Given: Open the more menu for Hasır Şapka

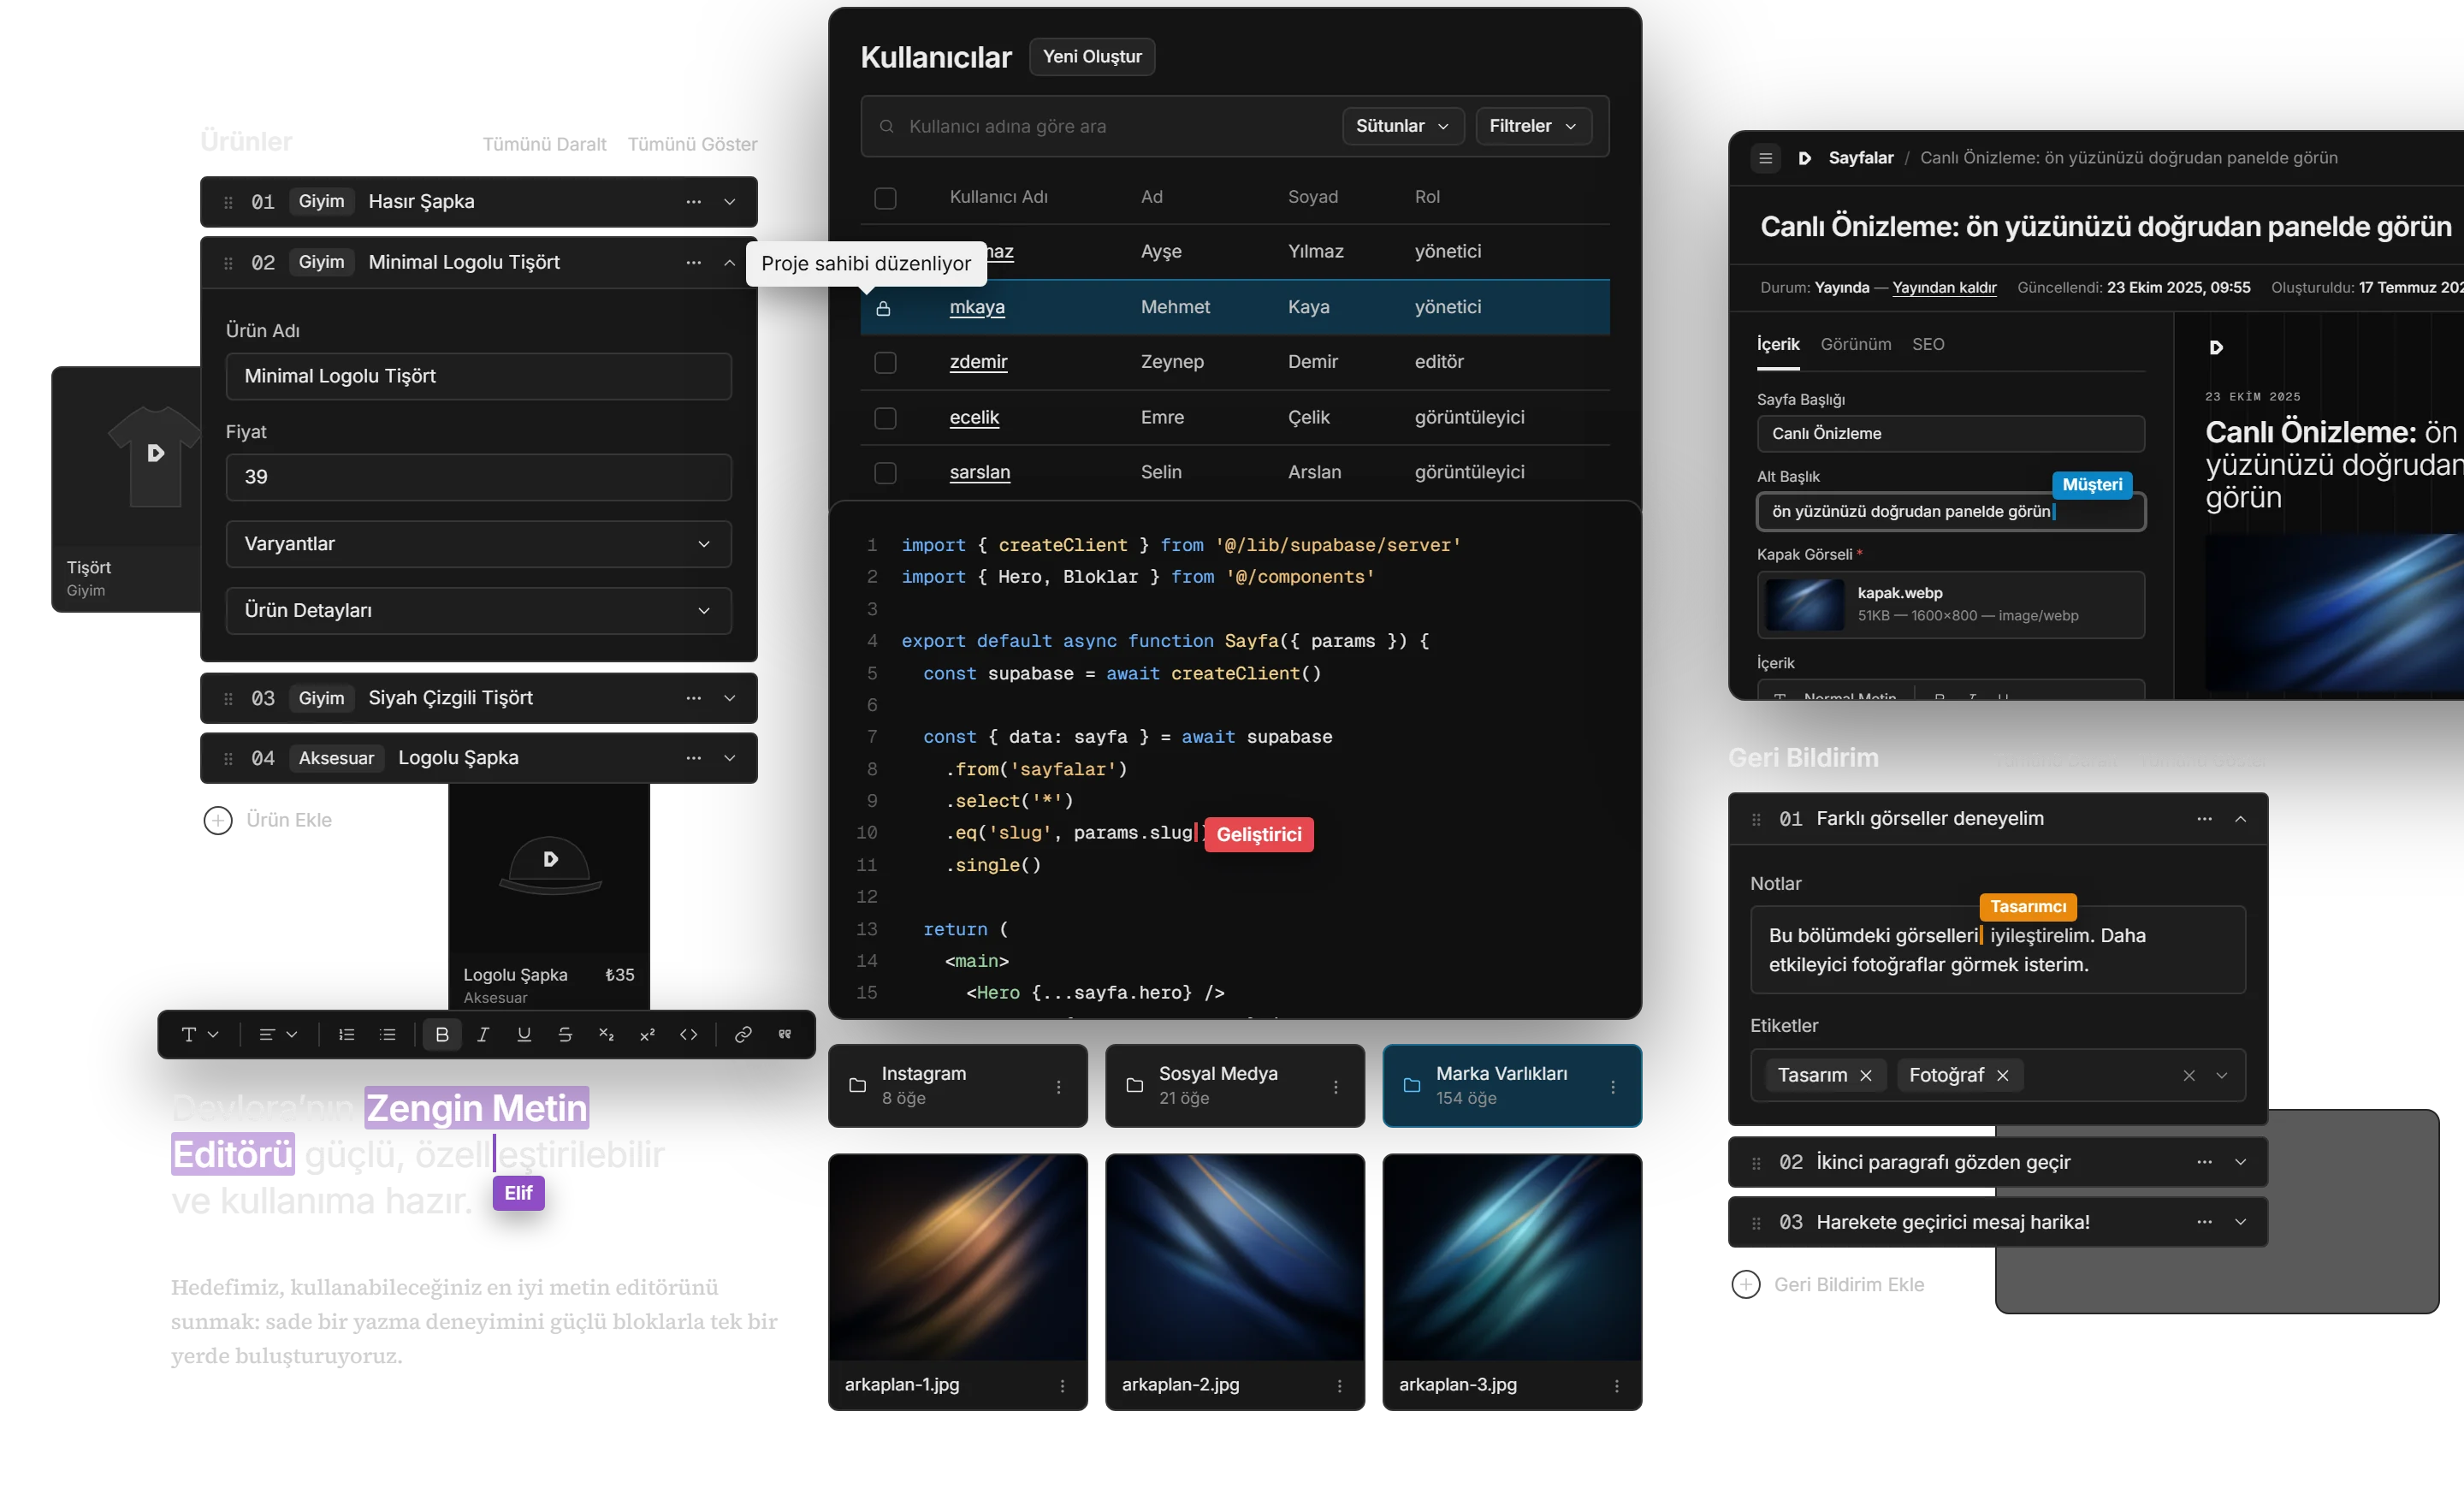Looking at the screenshot, I should (x=693, y=201).
